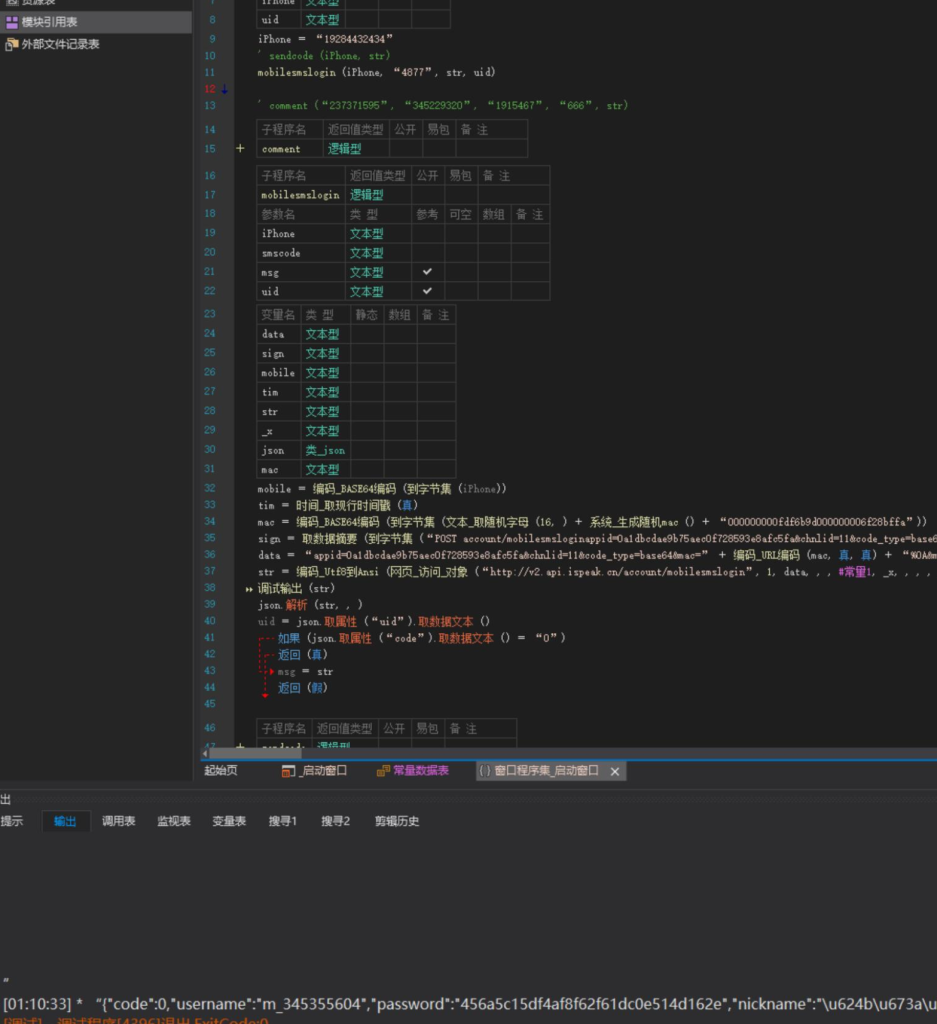Toggle the 参考 checkmark in the msg row

[428, 272]
